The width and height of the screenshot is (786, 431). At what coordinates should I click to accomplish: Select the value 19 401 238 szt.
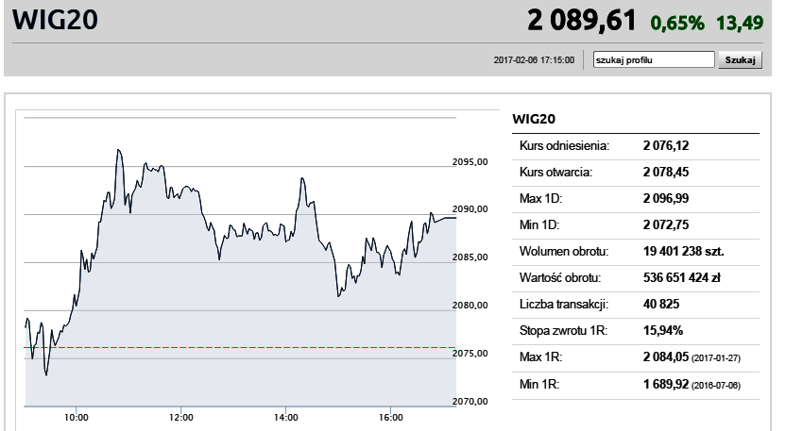click(684, 252)
